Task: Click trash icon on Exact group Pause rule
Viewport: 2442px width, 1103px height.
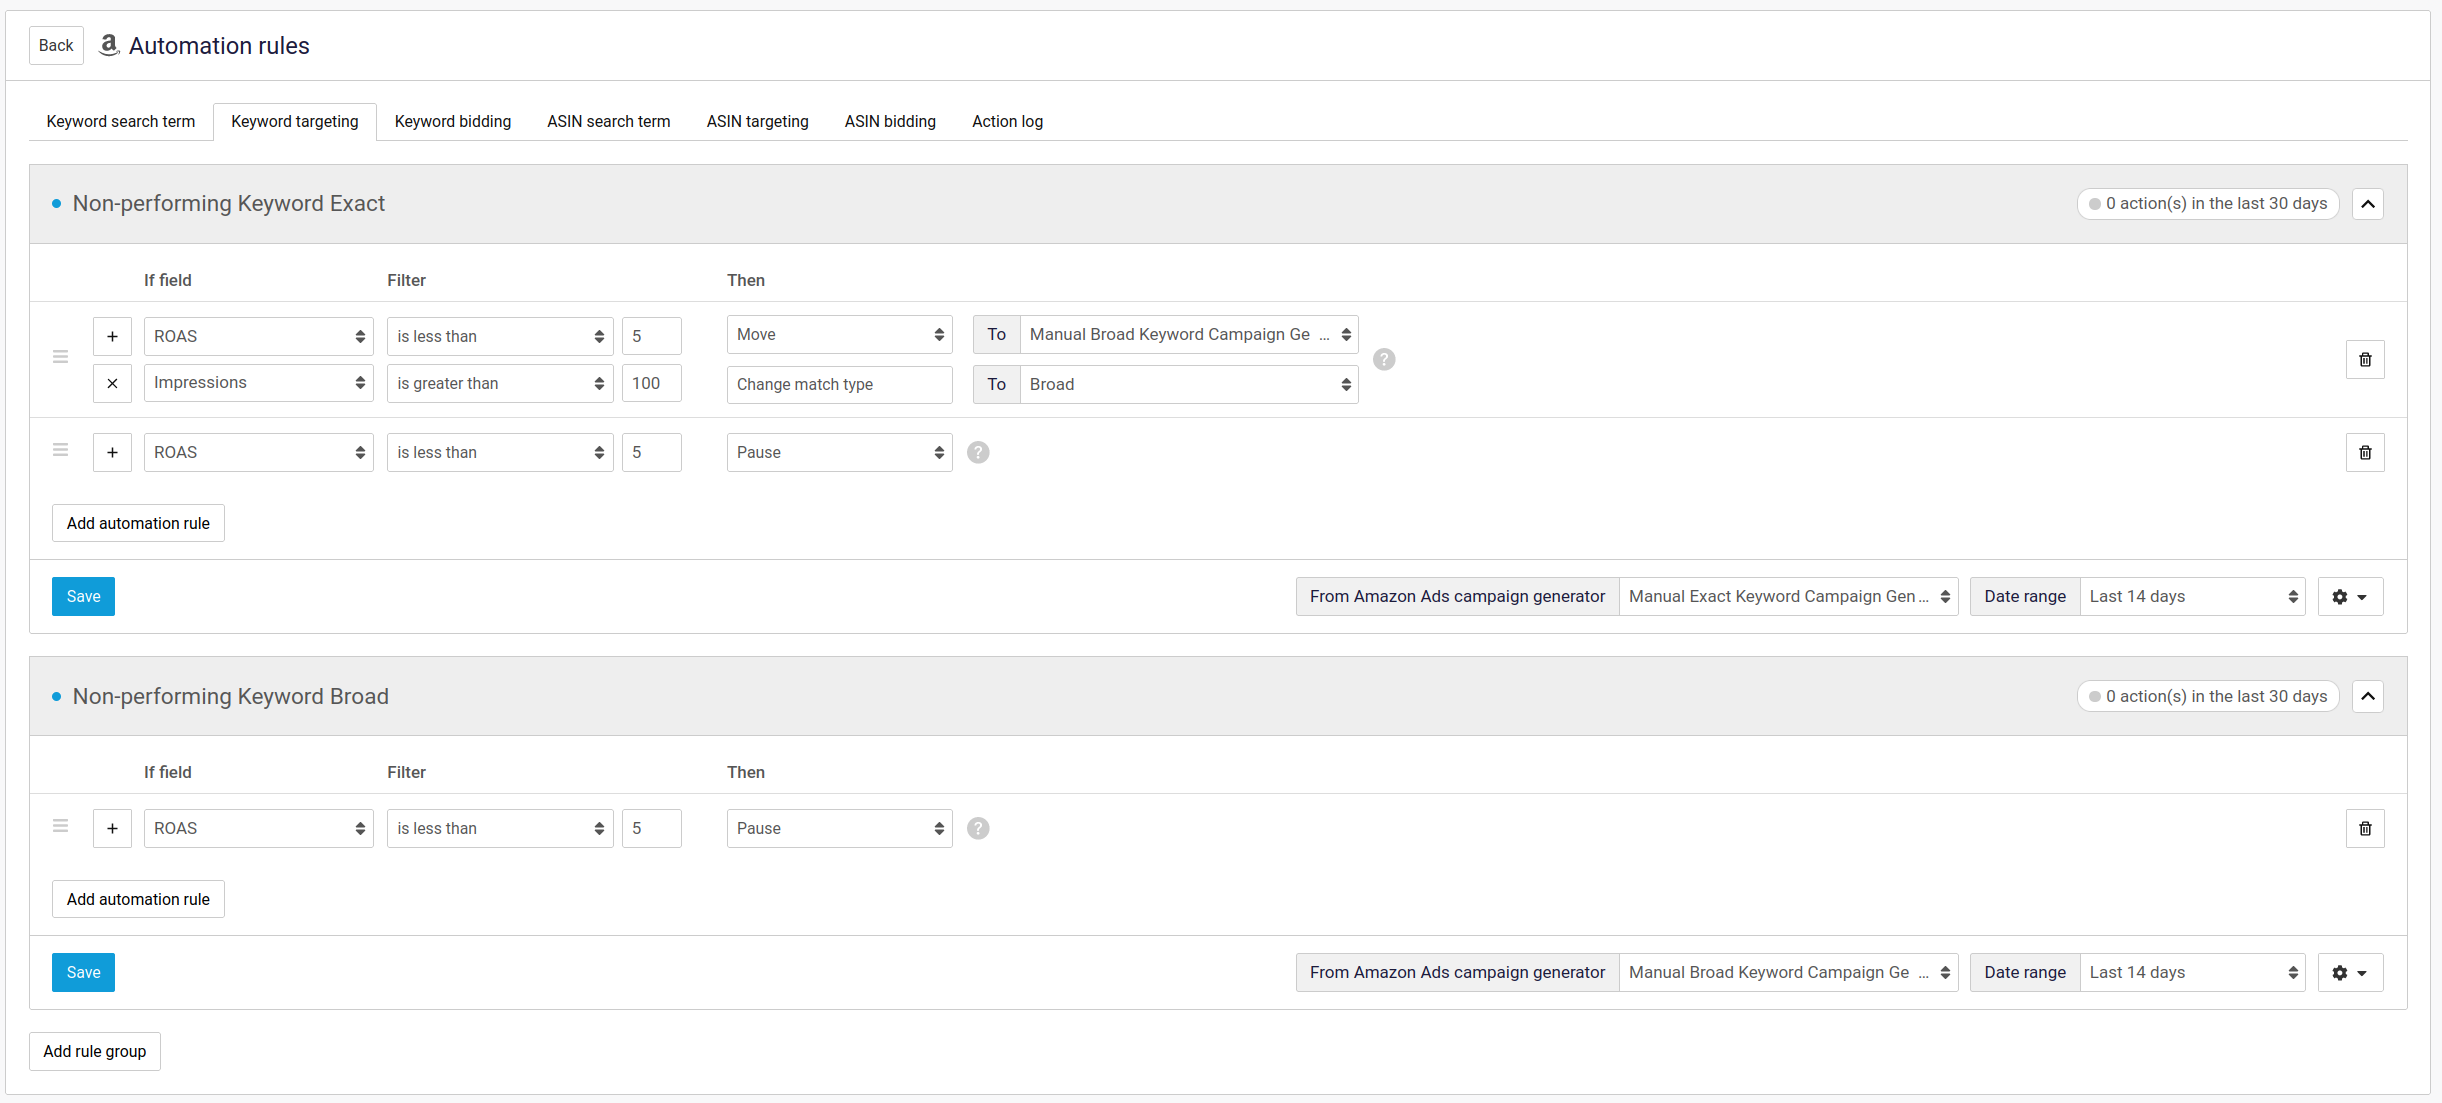Action: [2364, 453]
